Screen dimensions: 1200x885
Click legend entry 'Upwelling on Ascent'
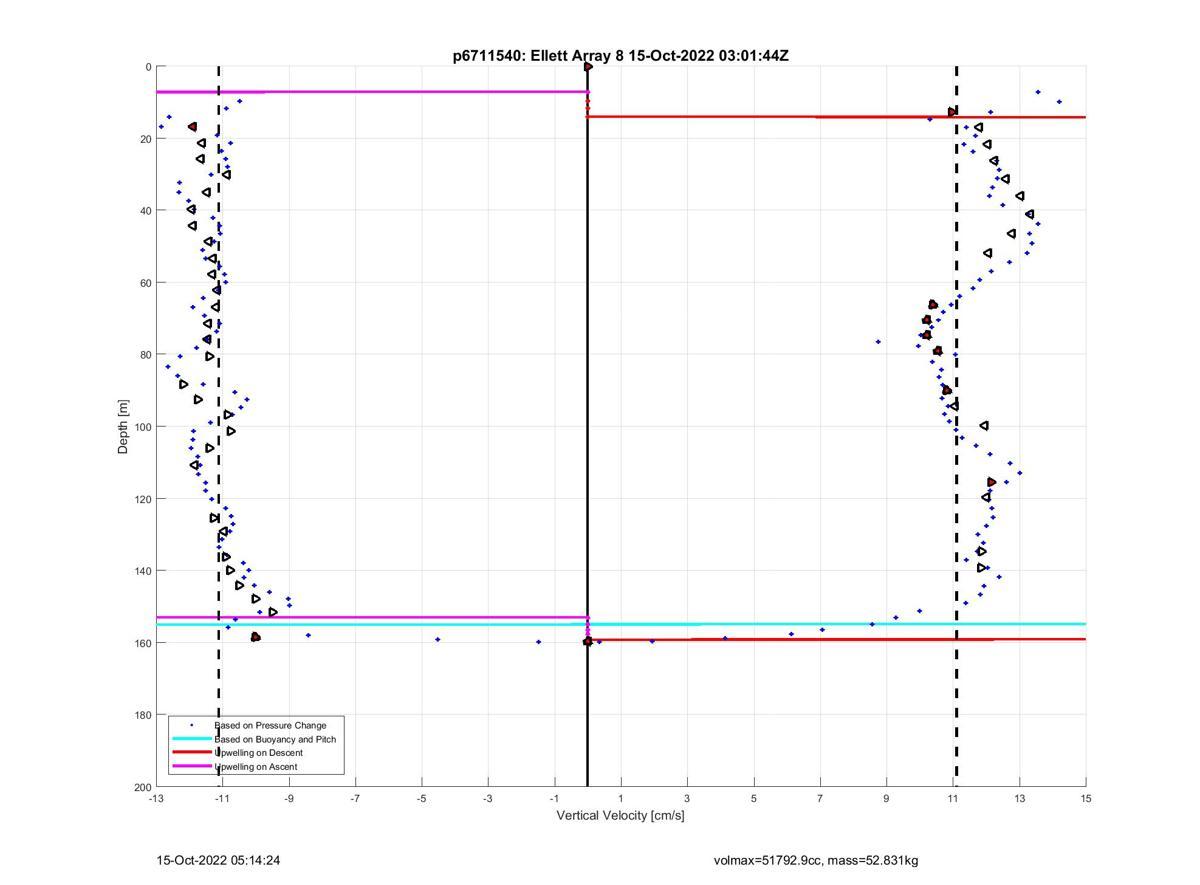[255, 767]
